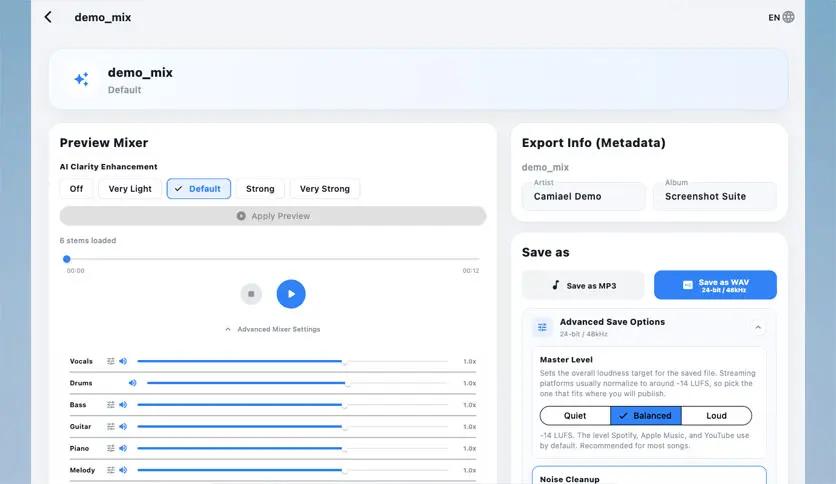The width and height of the screenshot is (836, 484).
Task: Open Piano stem settings sliders icon
Action: click(110, 449)
